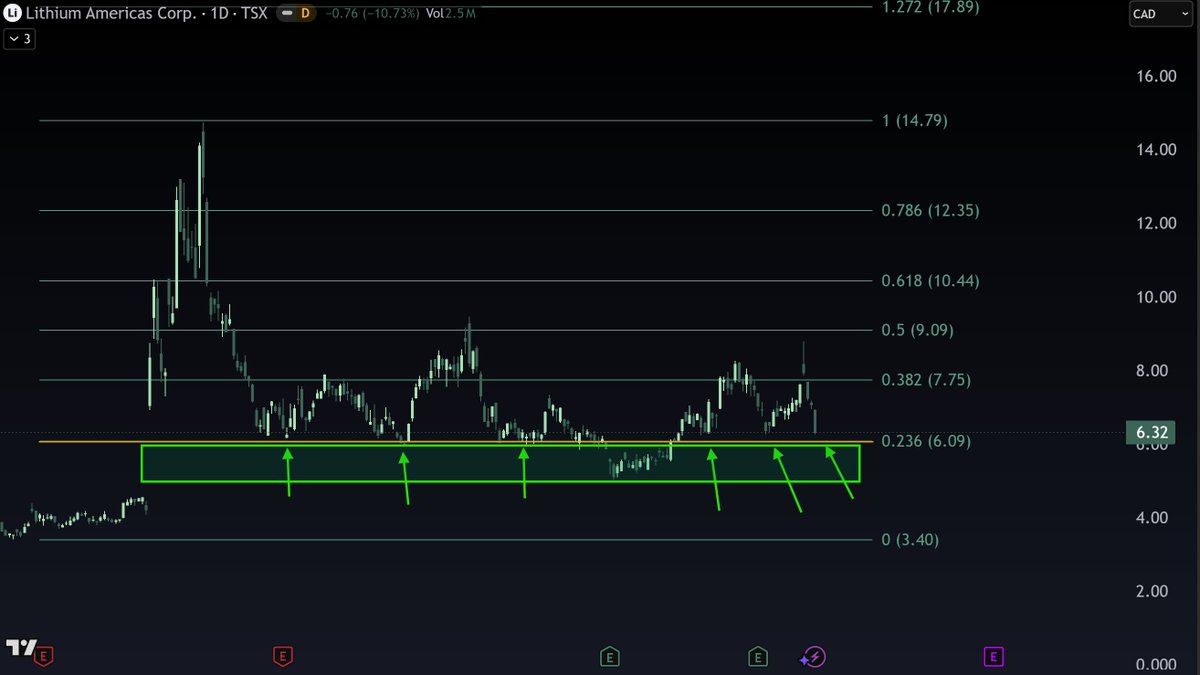Image resolution: width=1200 pixels, height=675 pixels.
Task: Click the green E marker beside the lightning icon
Action: (x=758, y=657)
